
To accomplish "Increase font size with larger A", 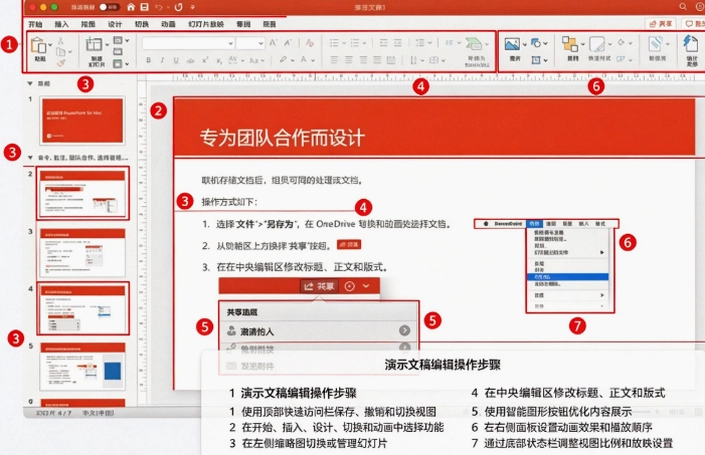I will (x=273, y=43).
